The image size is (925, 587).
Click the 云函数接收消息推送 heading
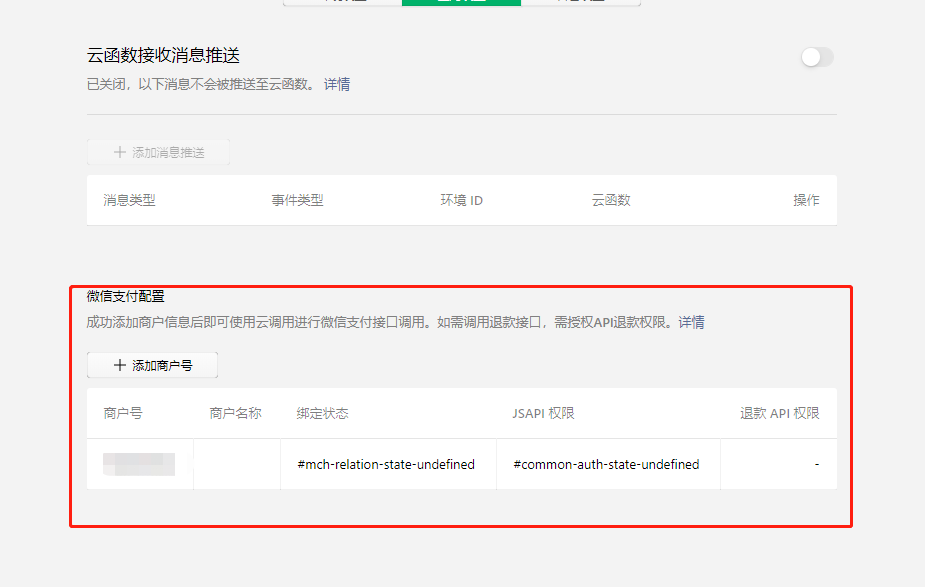(163, 55)
